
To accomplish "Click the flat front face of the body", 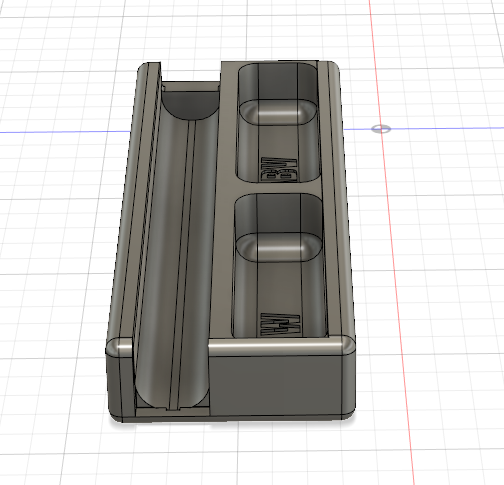I will [x=277, y=385].
